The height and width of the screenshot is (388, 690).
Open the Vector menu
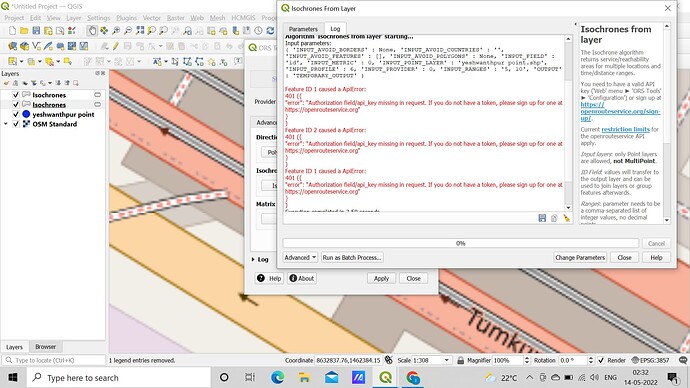(x=152, y=18)
